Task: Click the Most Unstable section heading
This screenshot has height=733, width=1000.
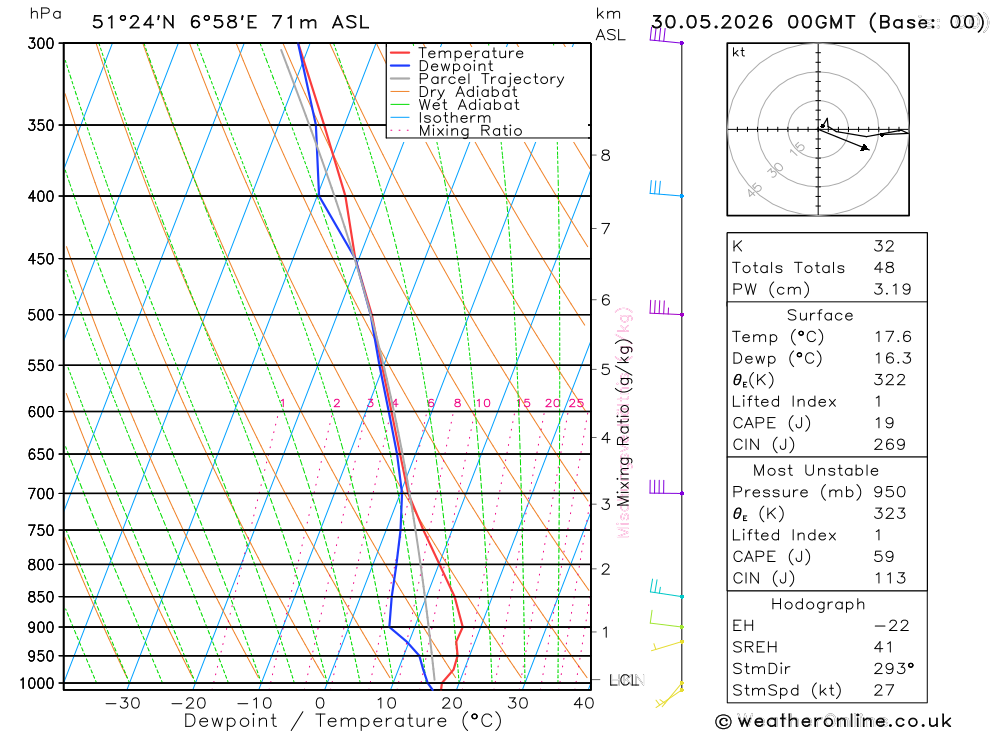Action: [816, 471]
